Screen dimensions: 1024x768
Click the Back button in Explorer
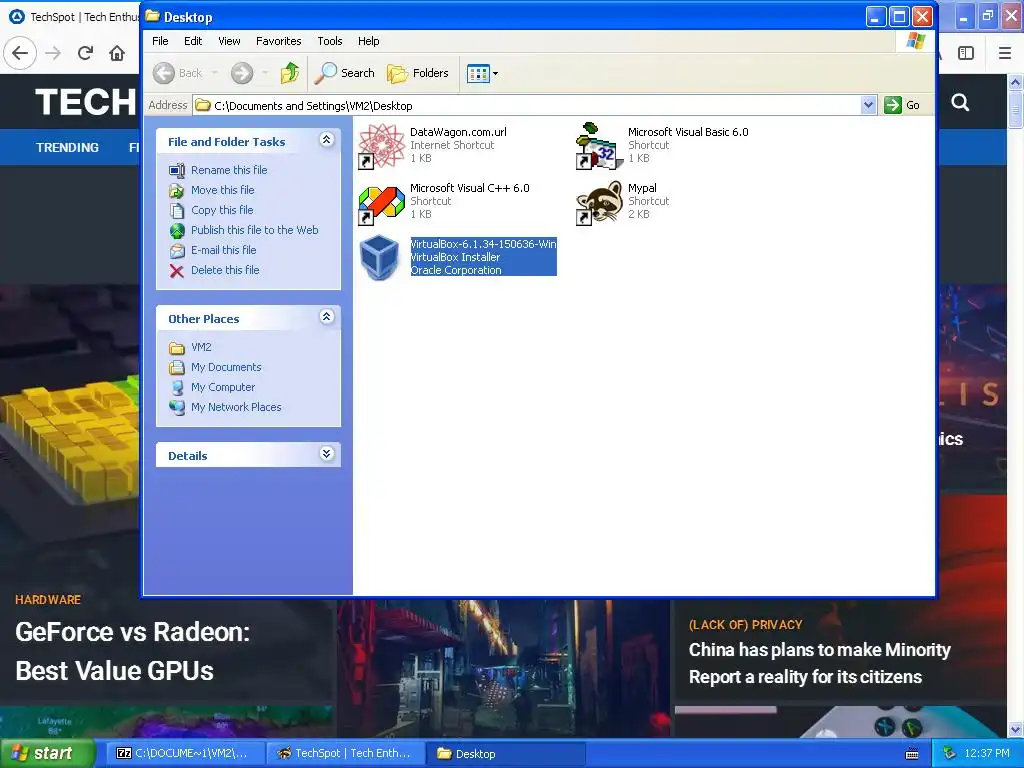pos(178,73)
